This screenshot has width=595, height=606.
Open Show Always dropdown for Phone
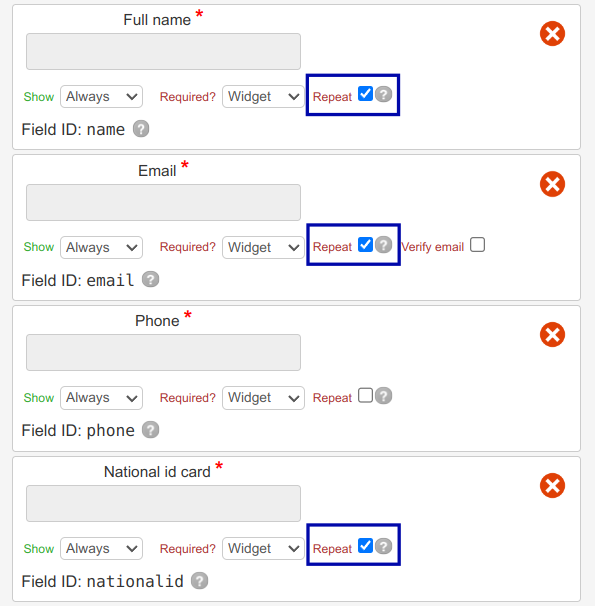click(x=101, y=398)
